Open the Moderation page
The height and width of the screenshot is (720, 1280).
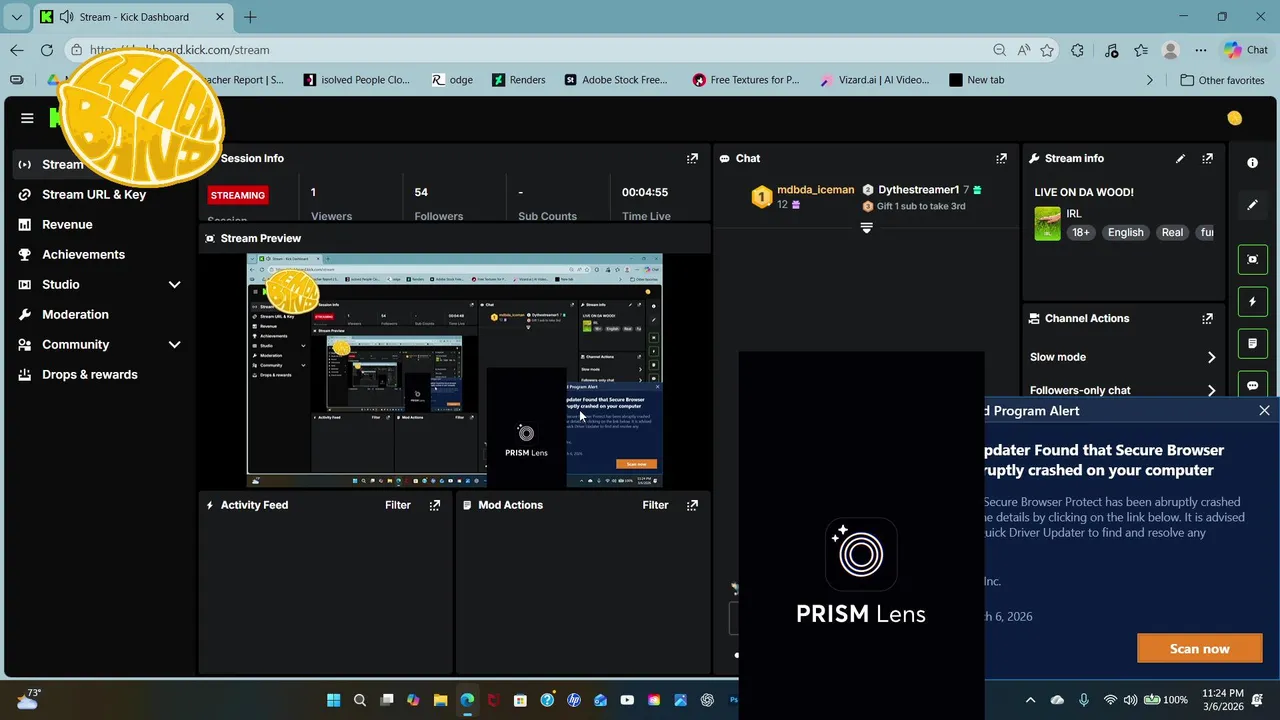click(75, 314)
